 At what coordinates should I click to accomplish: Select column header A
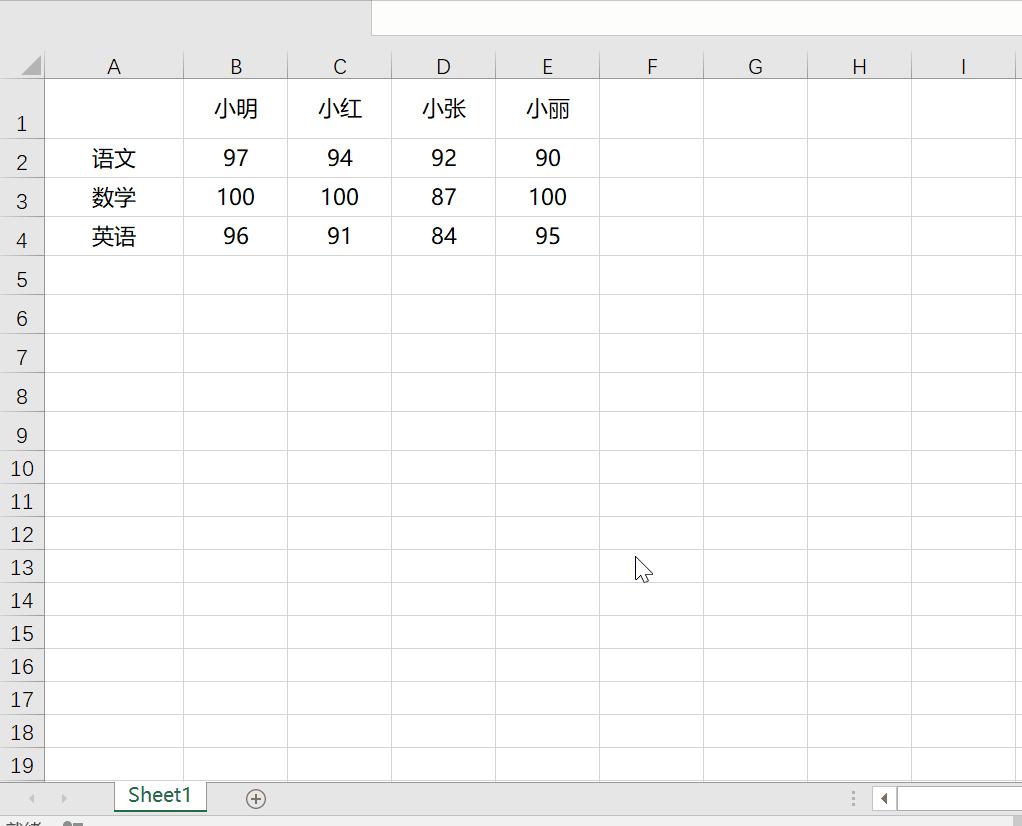(113, 65)
